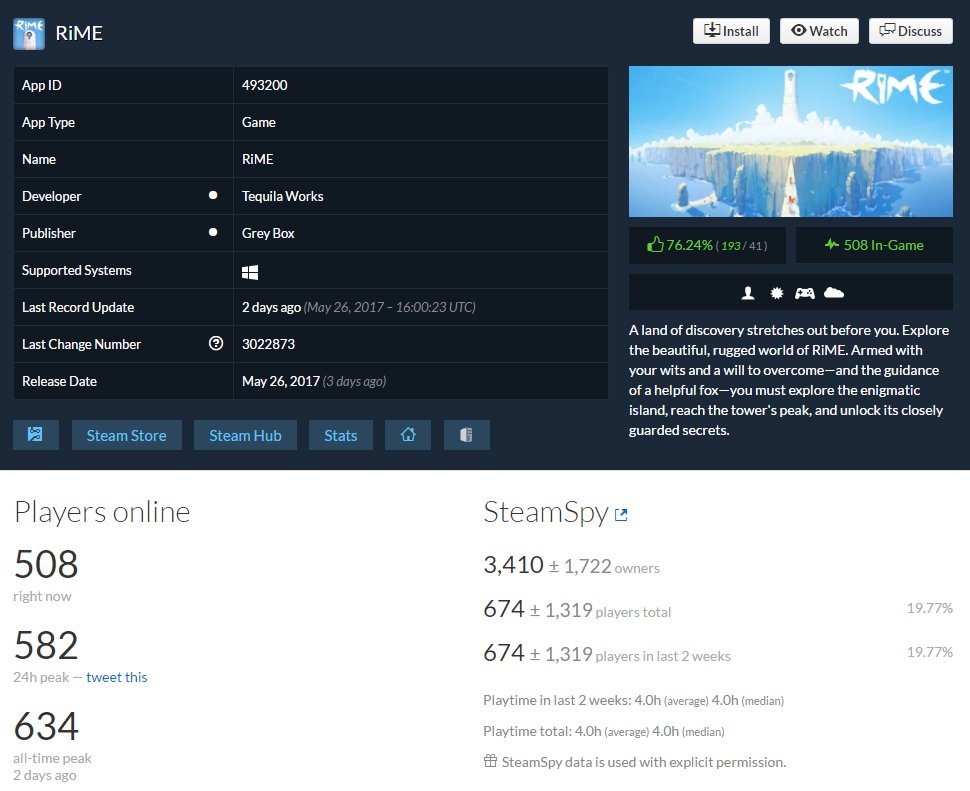Viewport: 970px width, 791px height.
Task: Click the Developer row dot icon
Action: [213, 195]
